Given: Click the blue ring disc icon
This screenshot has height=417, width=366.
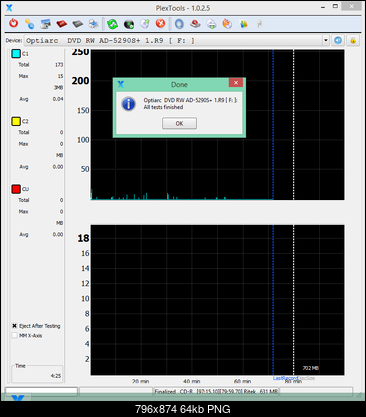Looking at the screenshot, I should coord(179,24).
